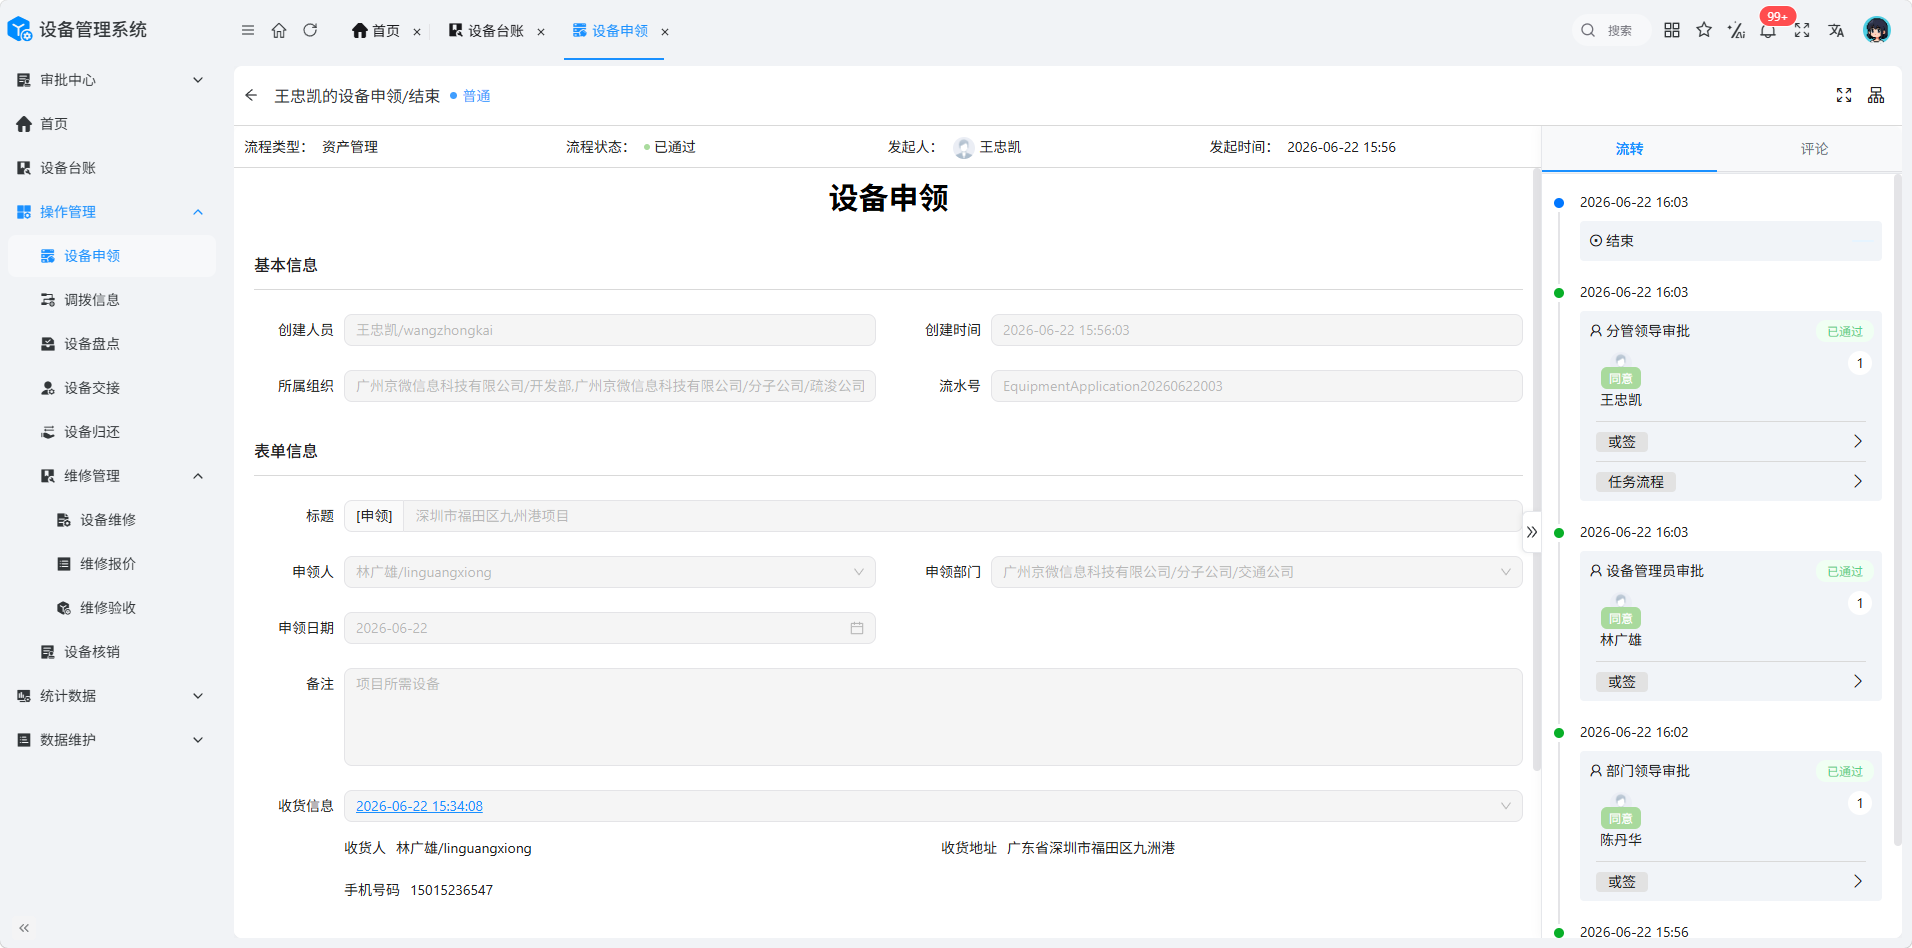Image resolution: width=1912 pixels, height=948 pixels.
Task: Open the 申领人 dropdown
Action: click(610, 572)
